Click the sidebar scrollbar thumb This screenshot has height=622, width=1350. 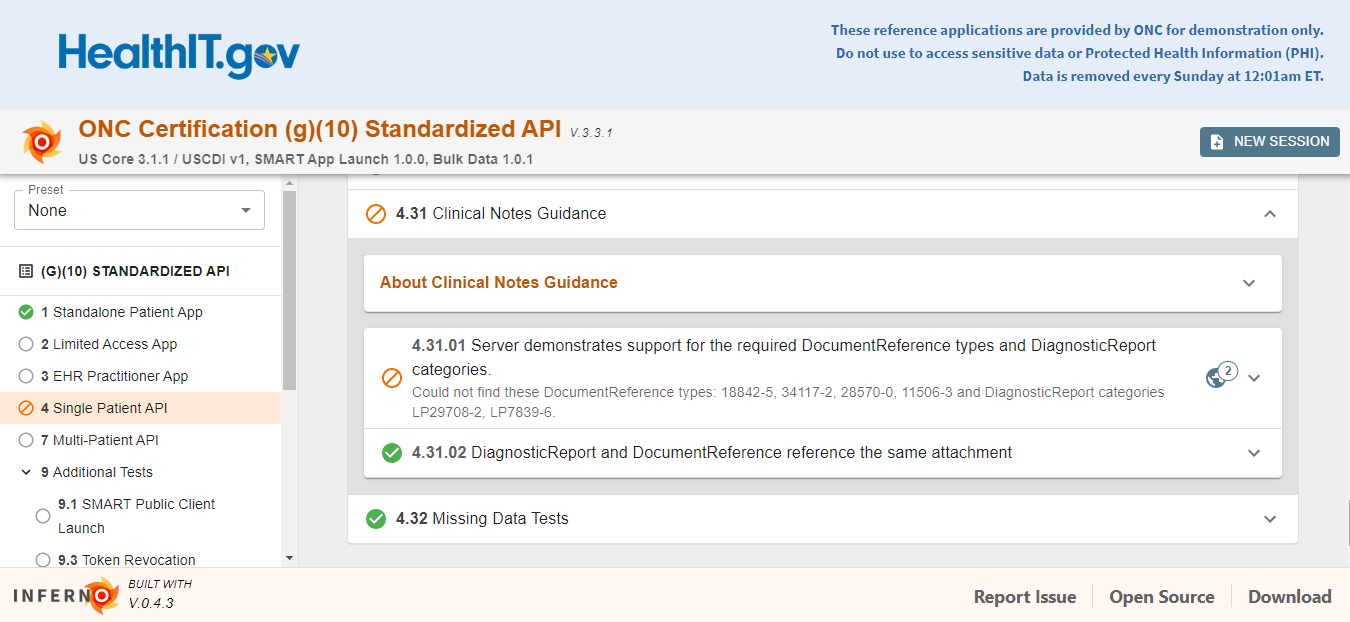point(290,290)
